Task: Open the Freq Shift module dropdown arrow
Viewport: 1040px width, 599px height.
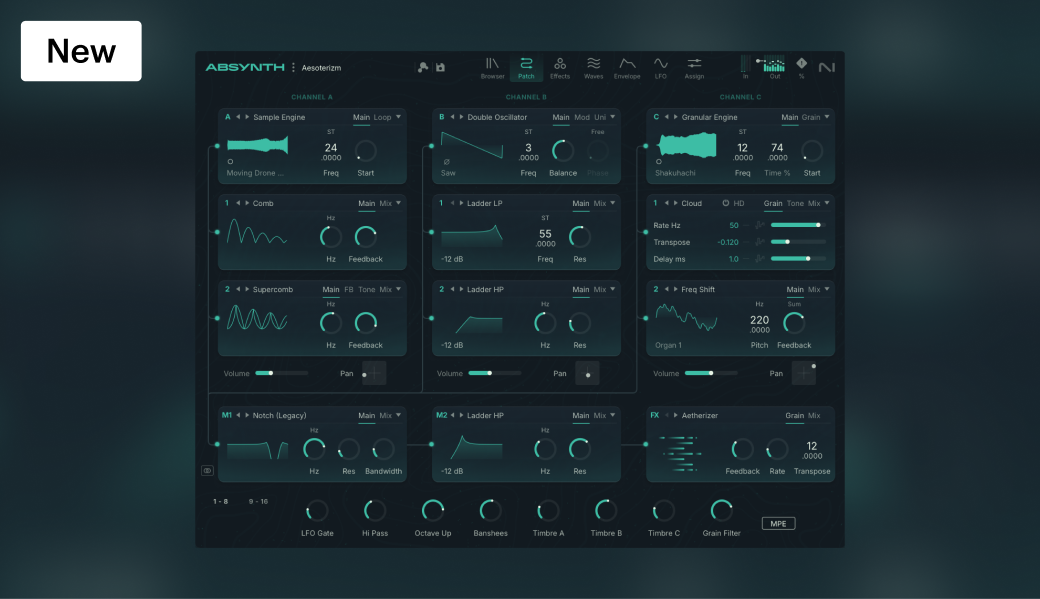Action: (x=827, y=289)
